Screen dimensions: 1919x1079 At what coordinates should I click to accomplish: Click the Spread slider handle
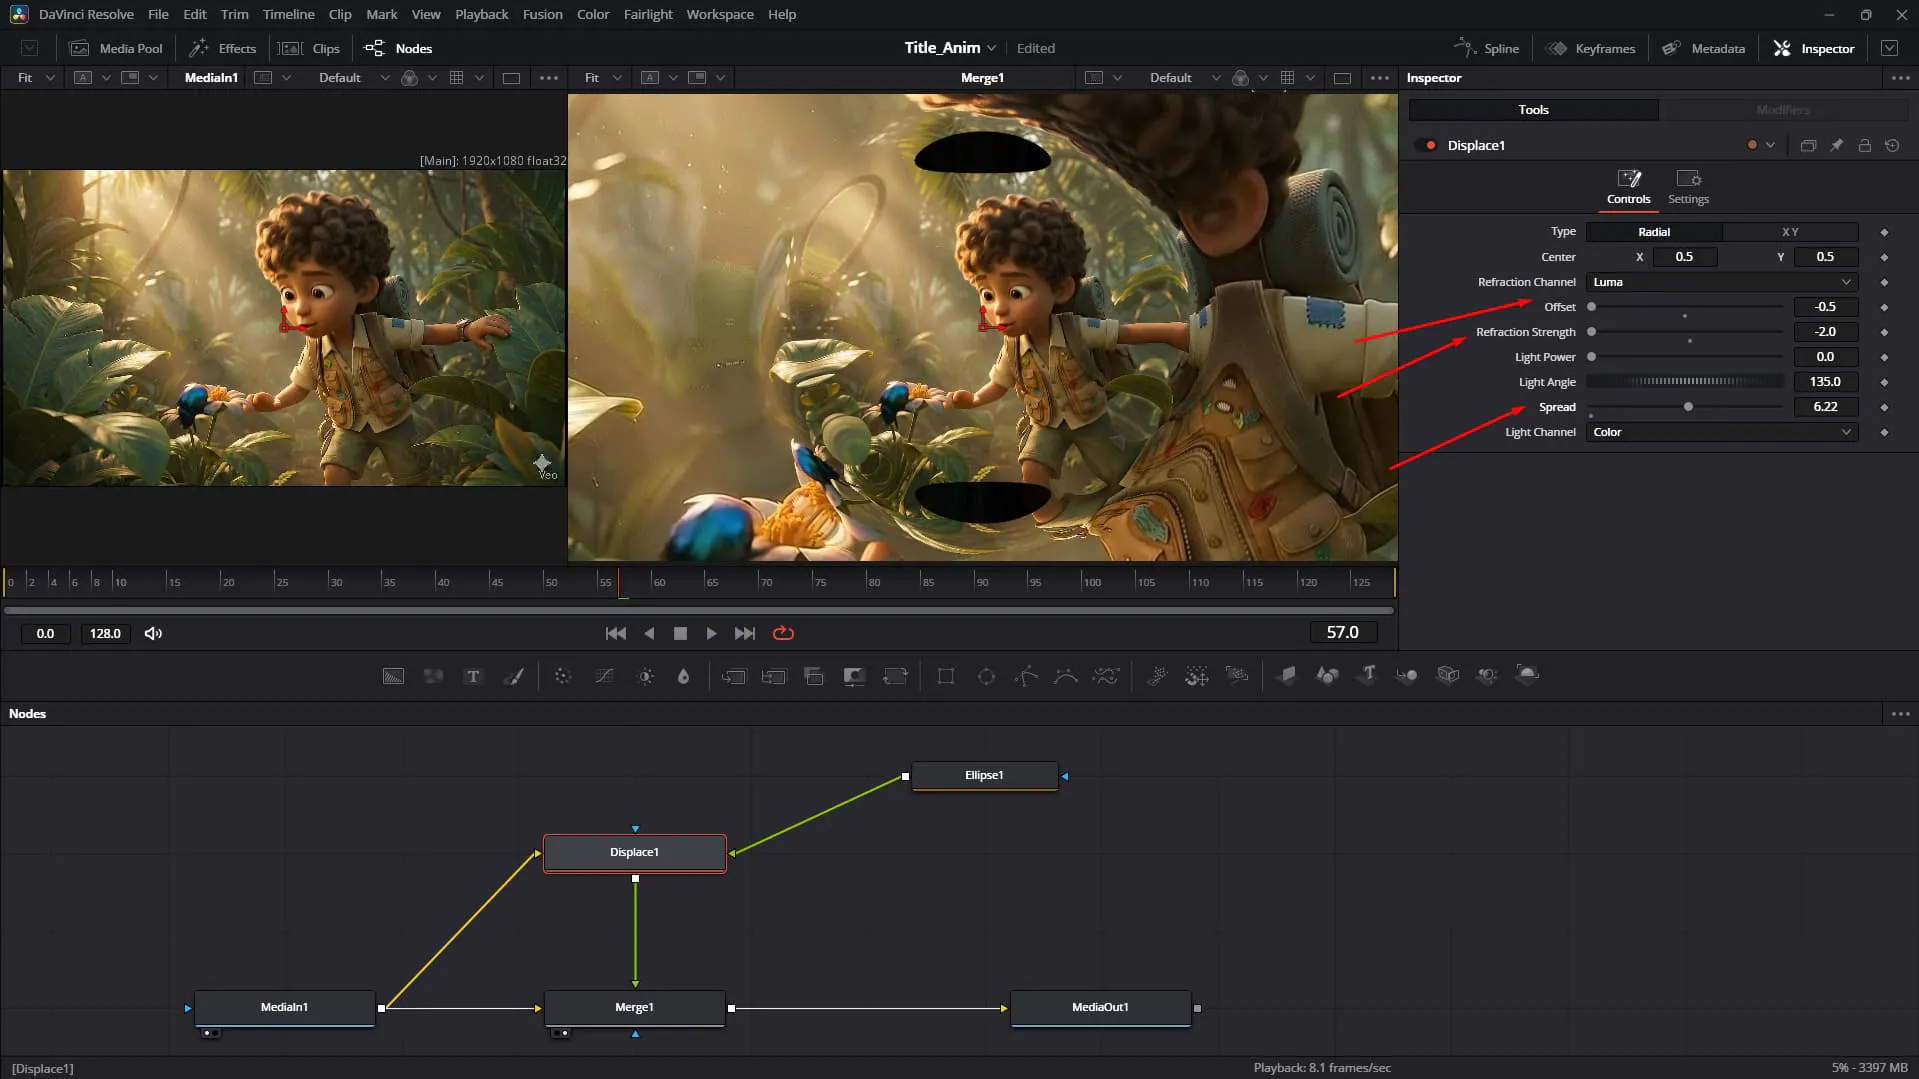click(x=1688, y=407)
